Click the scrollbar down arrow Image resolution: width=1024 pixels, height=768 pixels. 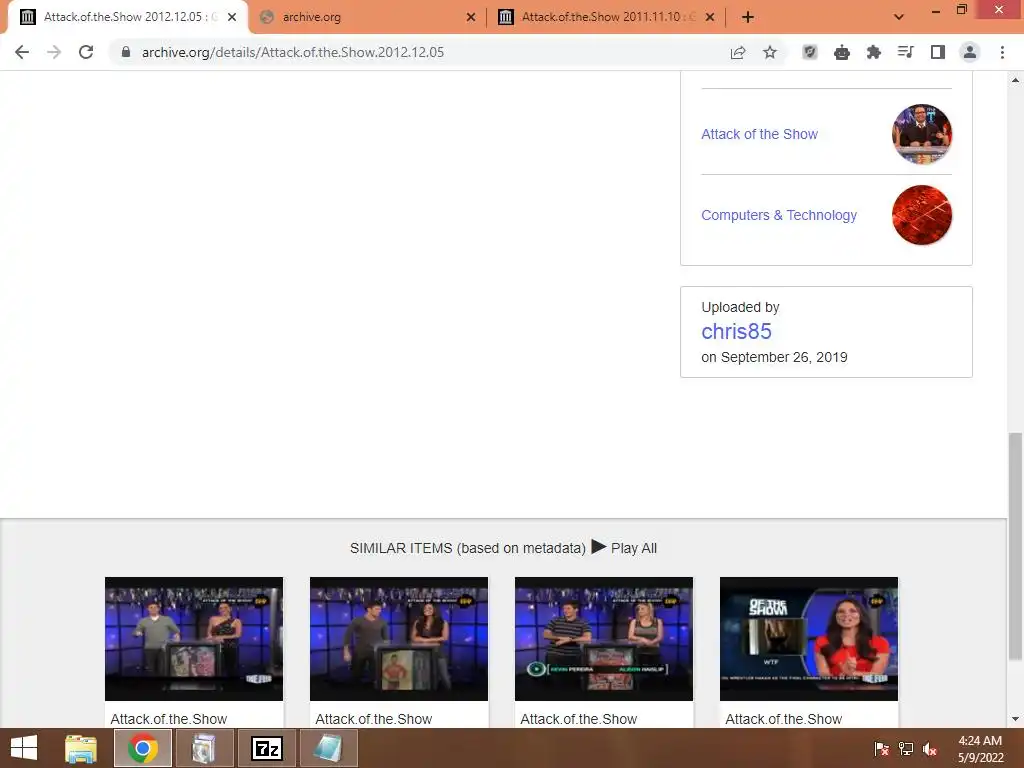pyautogui.click(x=1015, y=719)
